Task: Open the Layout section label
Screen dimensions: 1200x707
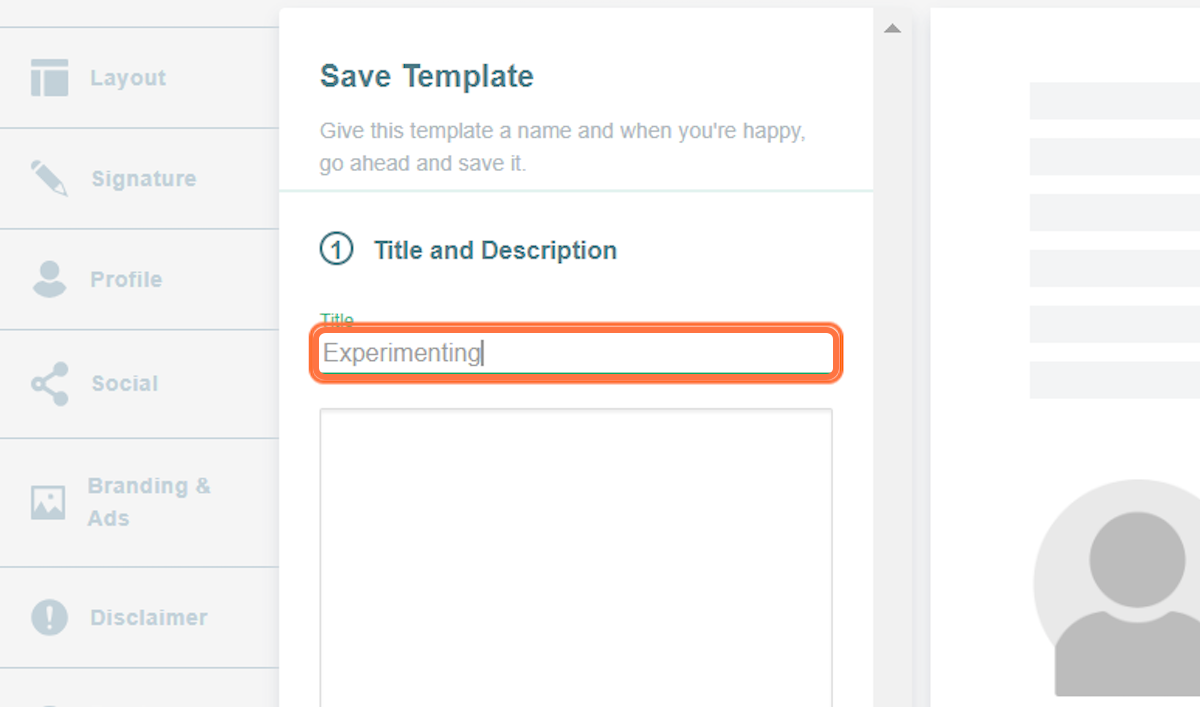Action: (x=128, y=78)
